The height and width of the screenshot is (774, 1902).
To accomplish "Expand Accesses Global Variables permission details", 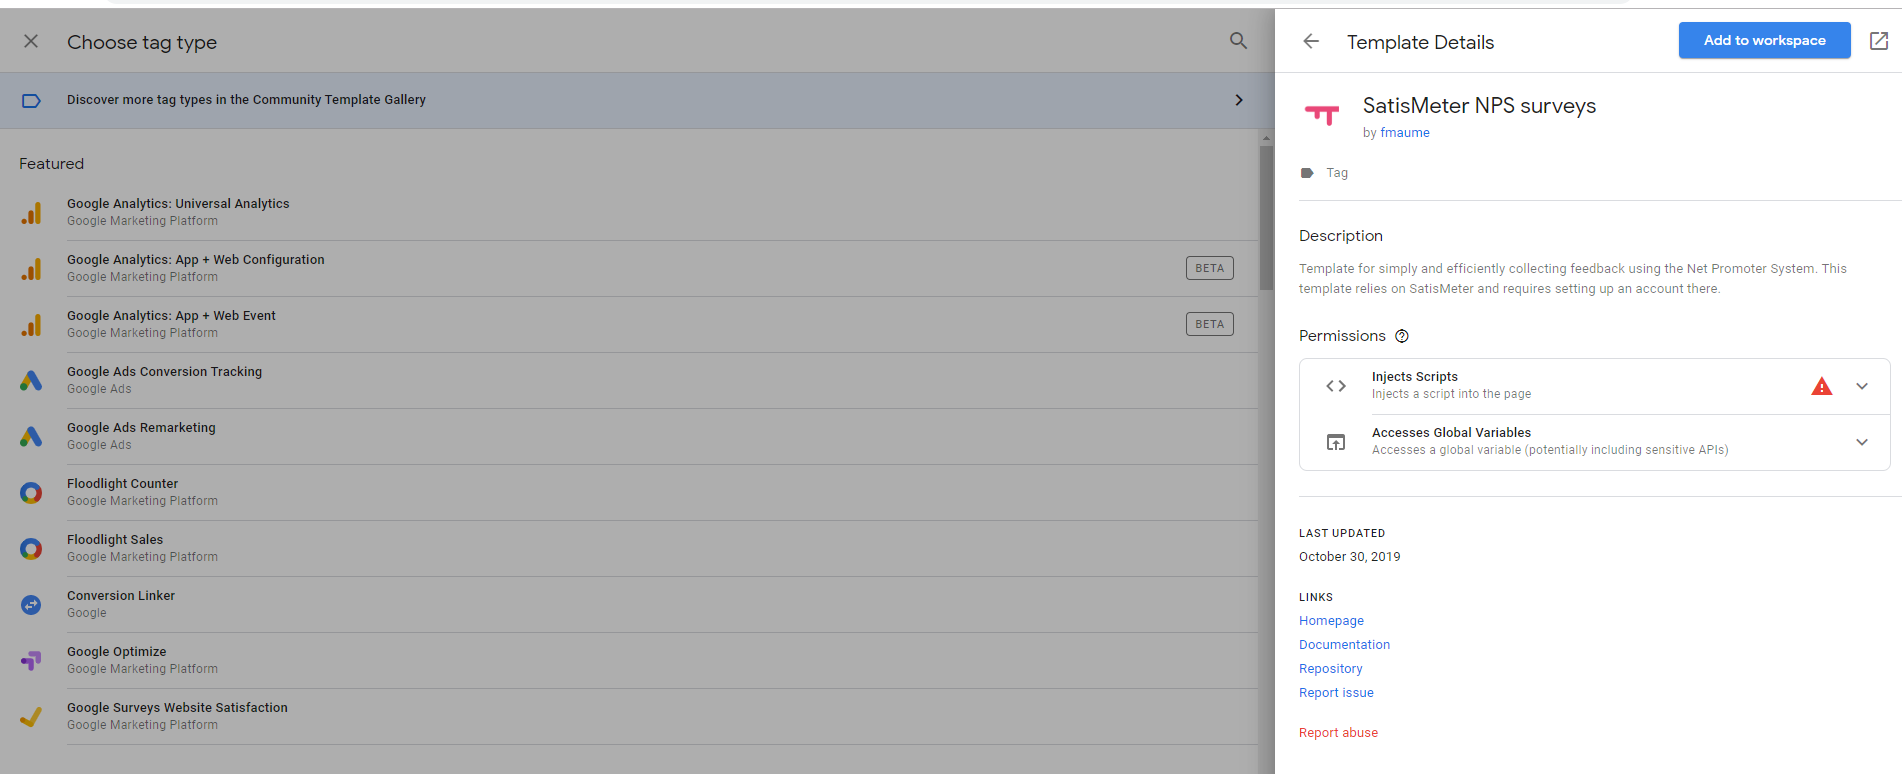I will pyautogui.click(x=1862, y=442).
